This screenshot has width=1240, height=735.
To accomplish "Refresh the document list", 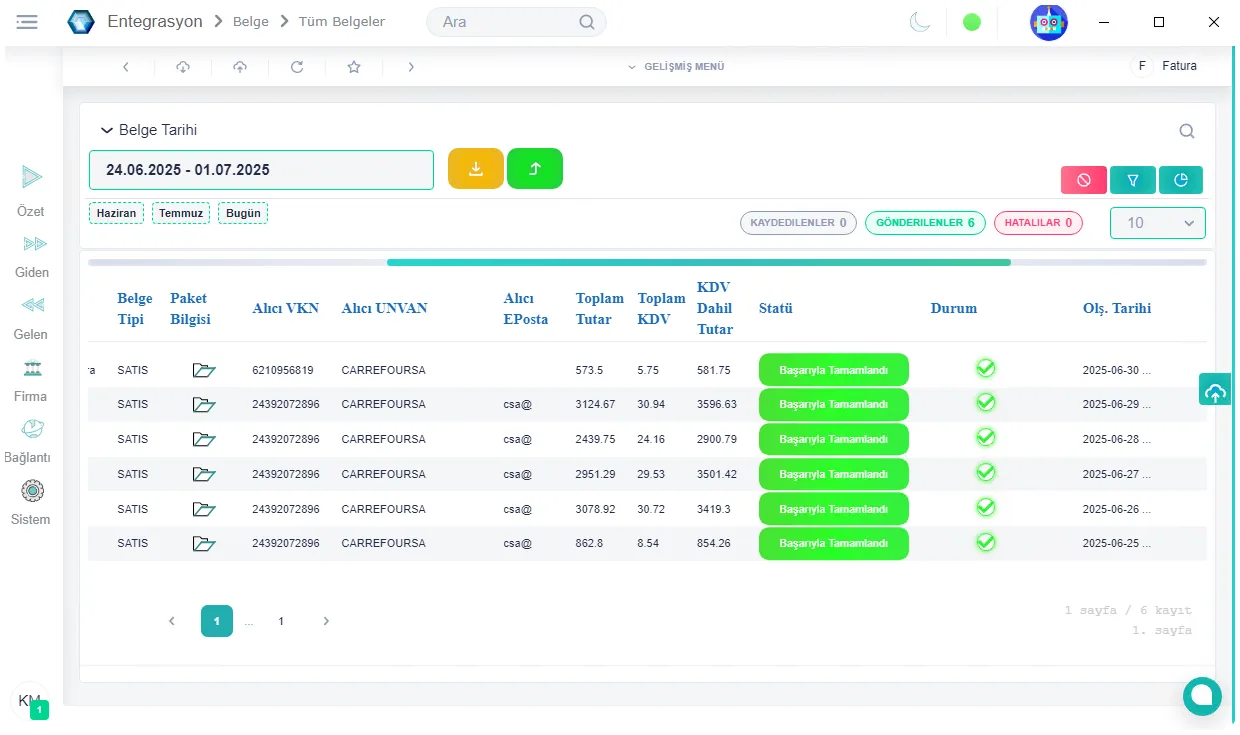I will point(297,67).
